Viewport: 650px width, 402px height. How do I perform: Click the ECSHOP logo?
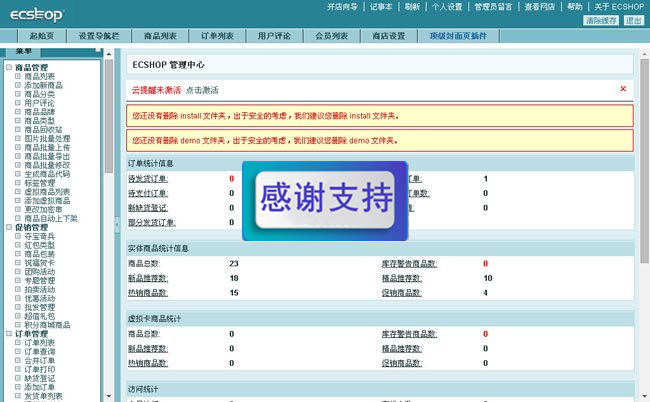pos(36,15)
